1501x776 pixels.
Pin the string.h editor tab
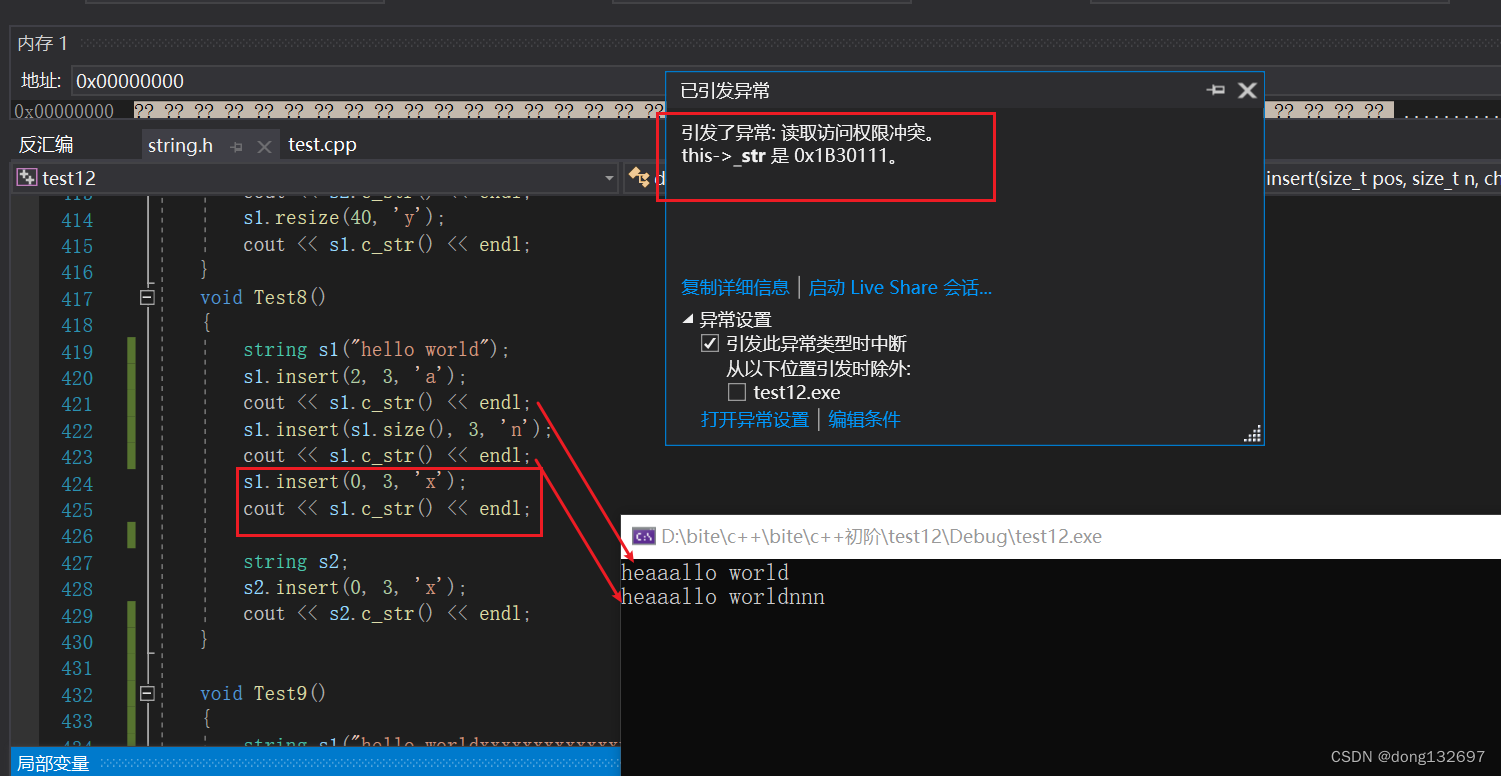pyautogui.click(x=237, y=146)
